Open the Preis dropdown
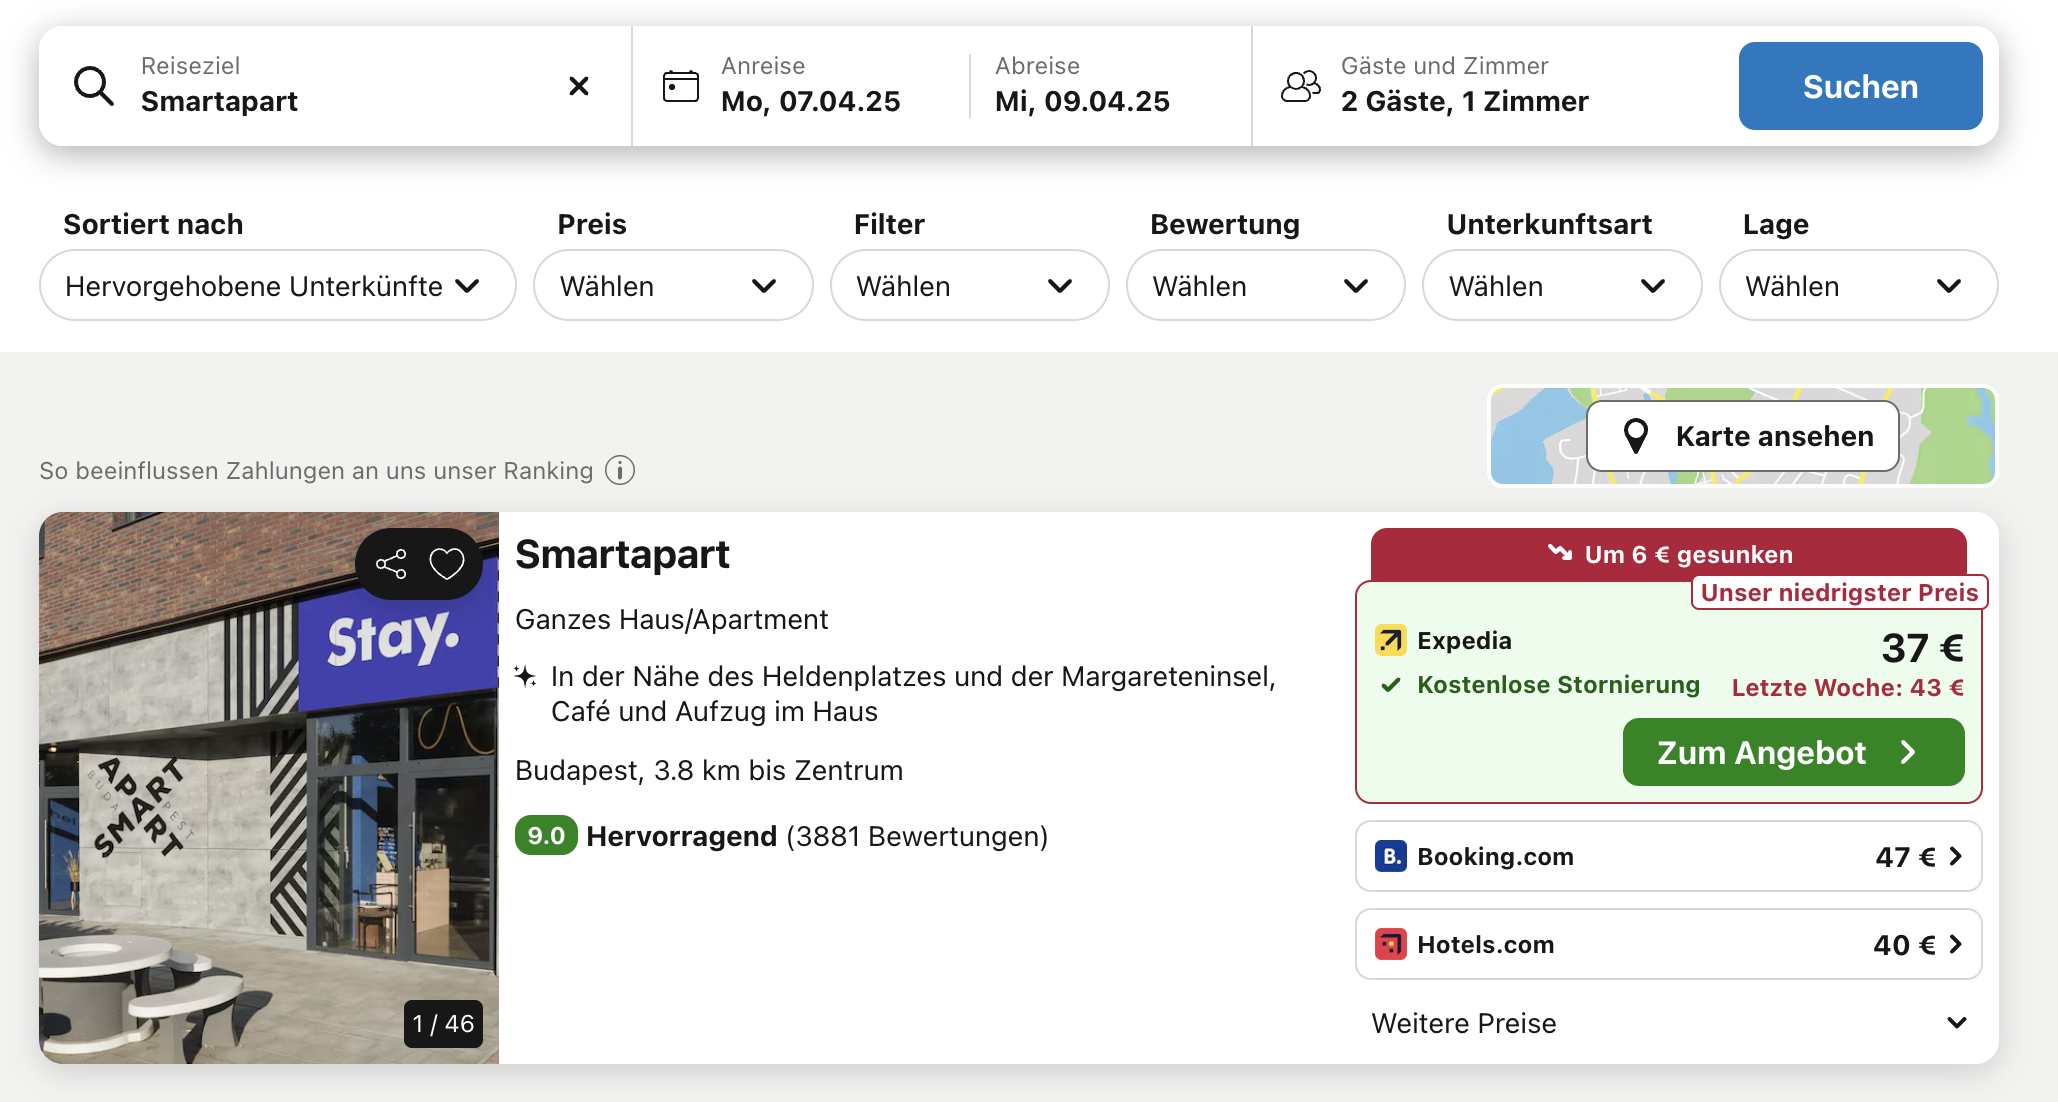Screen dimensions: 2058x1102 (x=673, y=285)
